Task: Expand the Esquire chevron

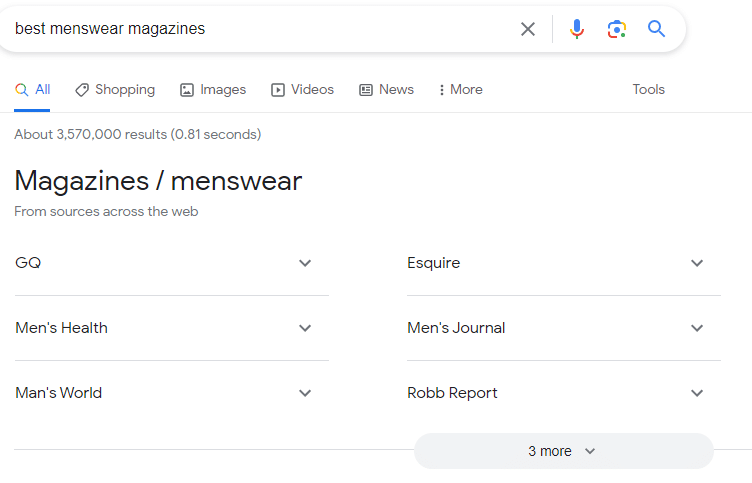Action: point(697,263)
